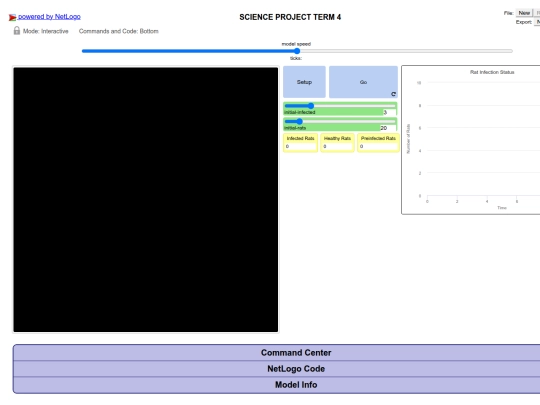Click the black simulation world view
This screenshot has height=405, width=540.
(x=146, y=200)
